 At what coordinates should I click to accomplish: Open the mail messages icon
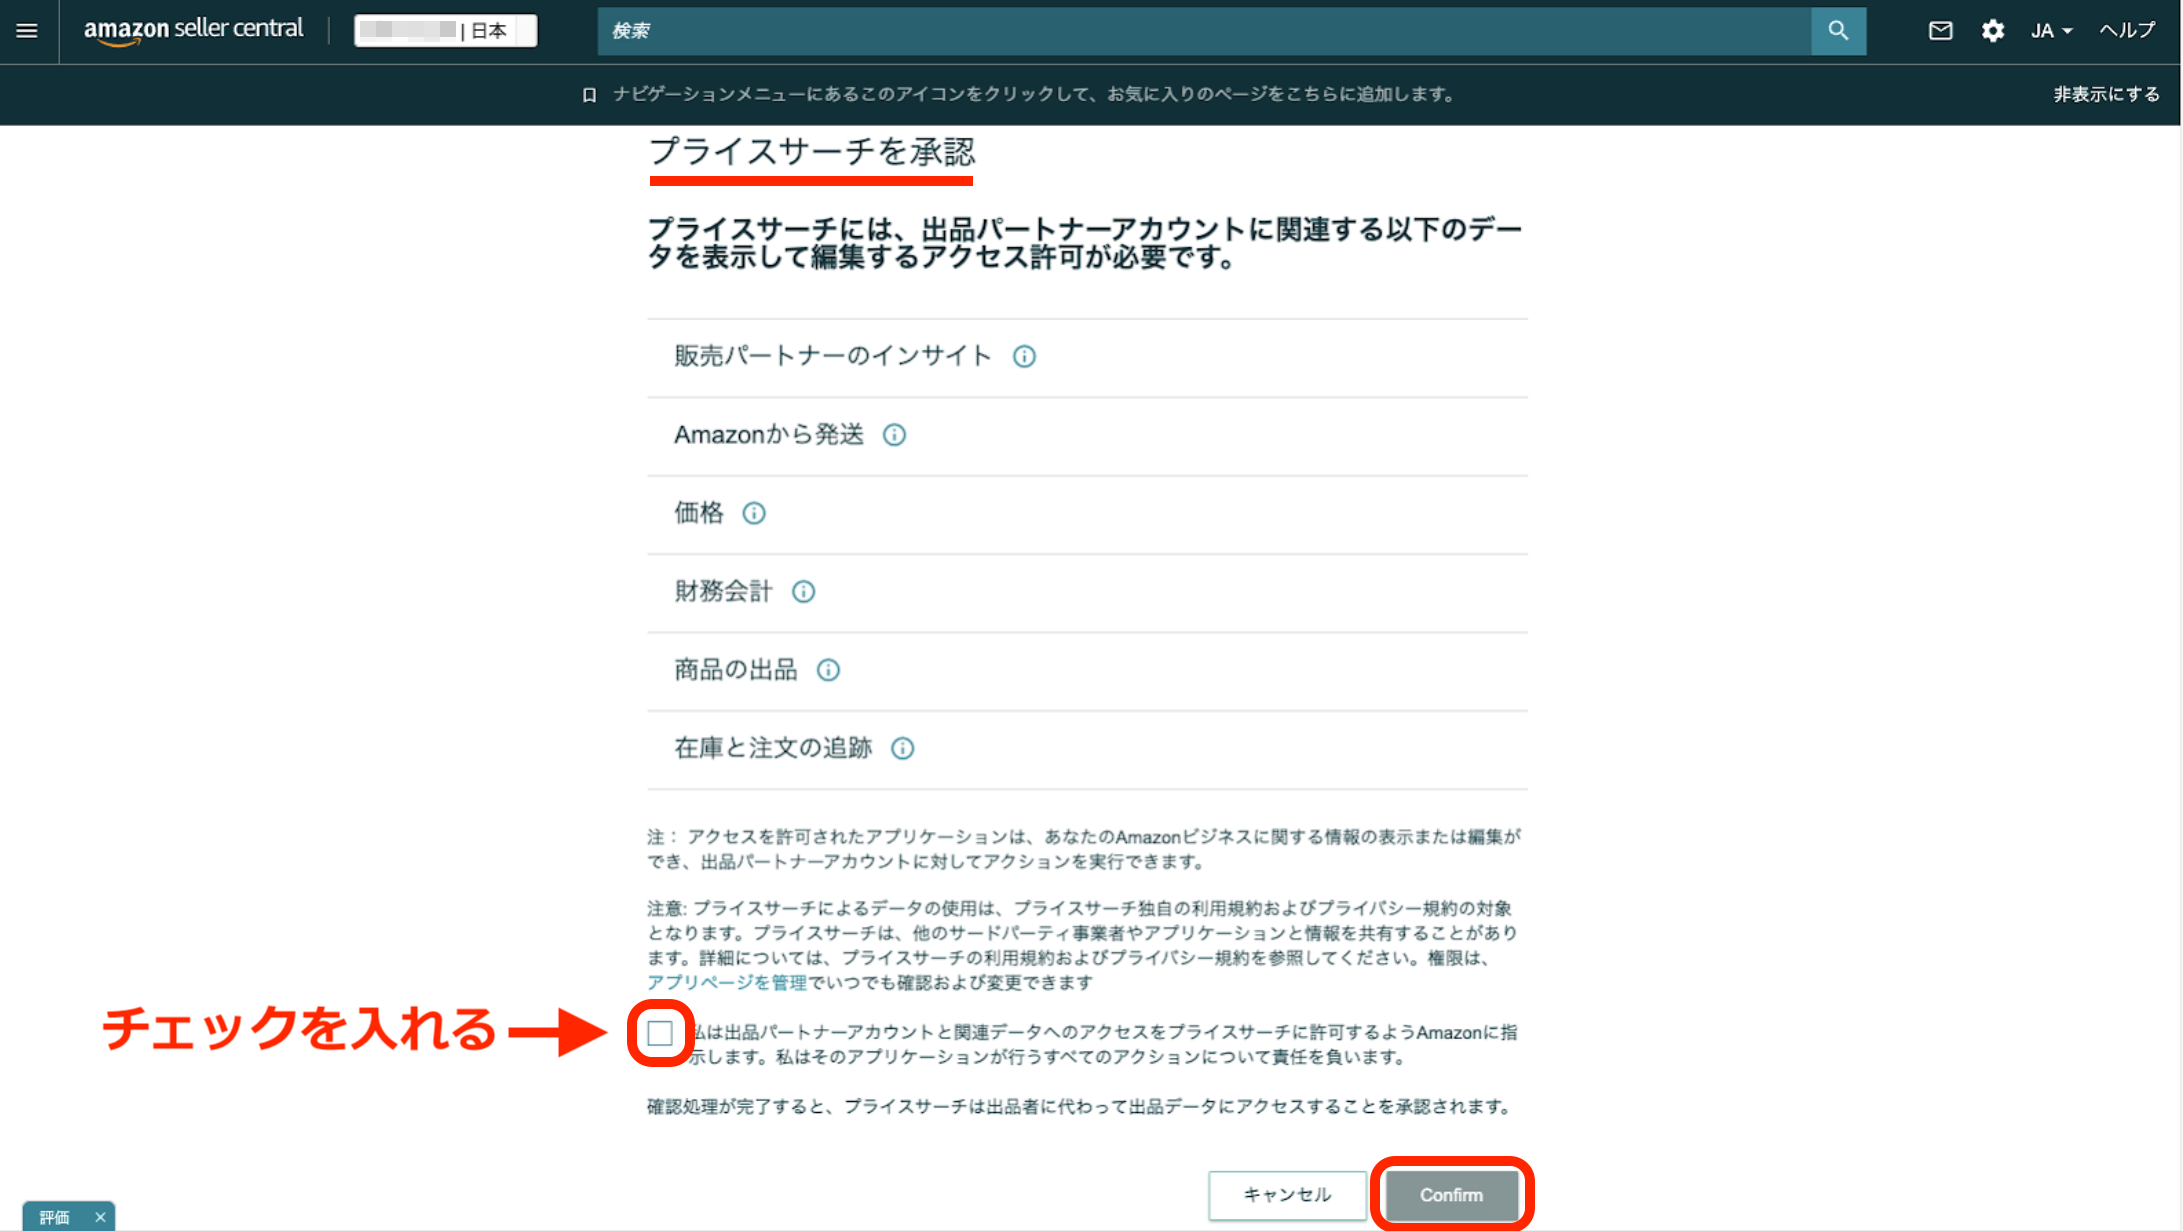1940,31
